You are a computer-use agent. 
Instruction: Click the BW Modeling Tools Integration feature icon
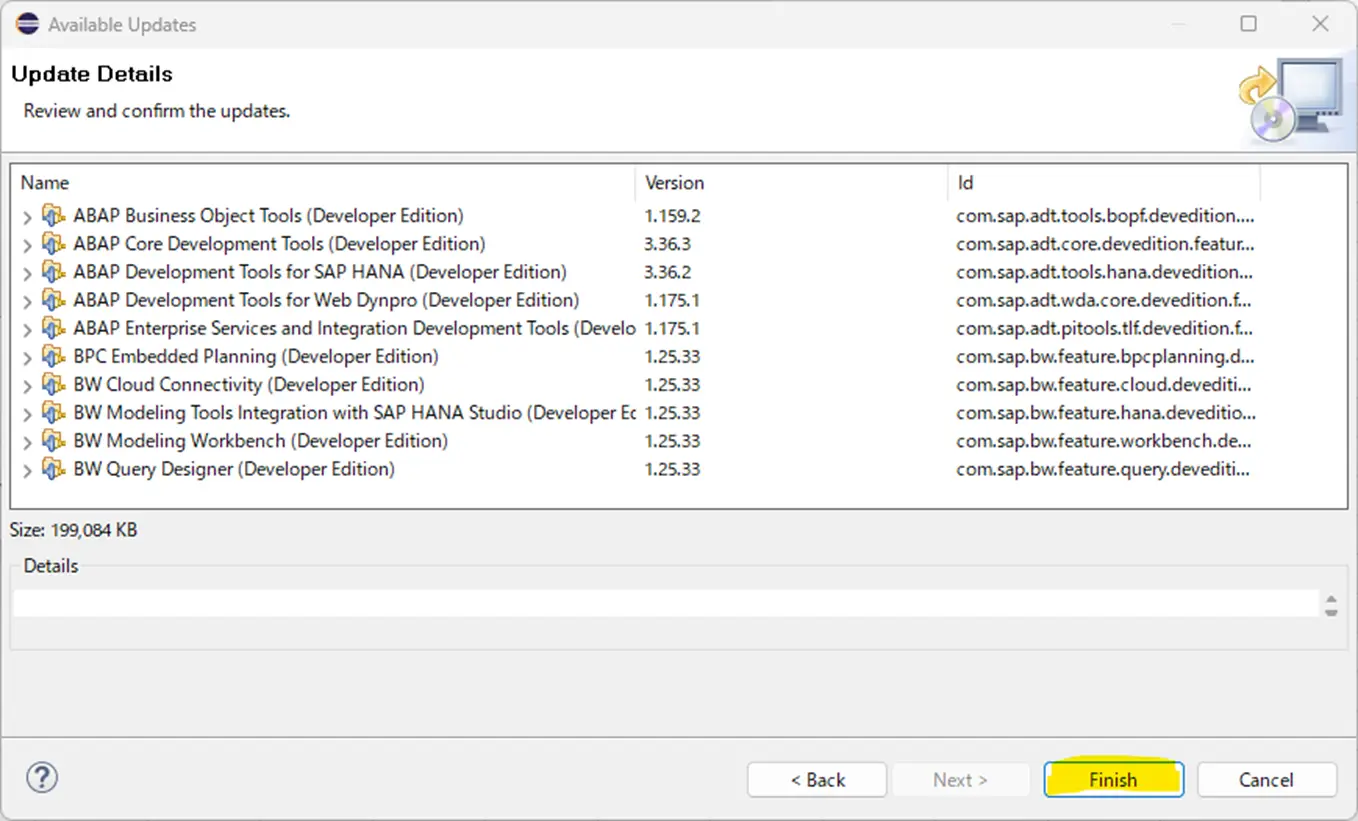[53, 412]
